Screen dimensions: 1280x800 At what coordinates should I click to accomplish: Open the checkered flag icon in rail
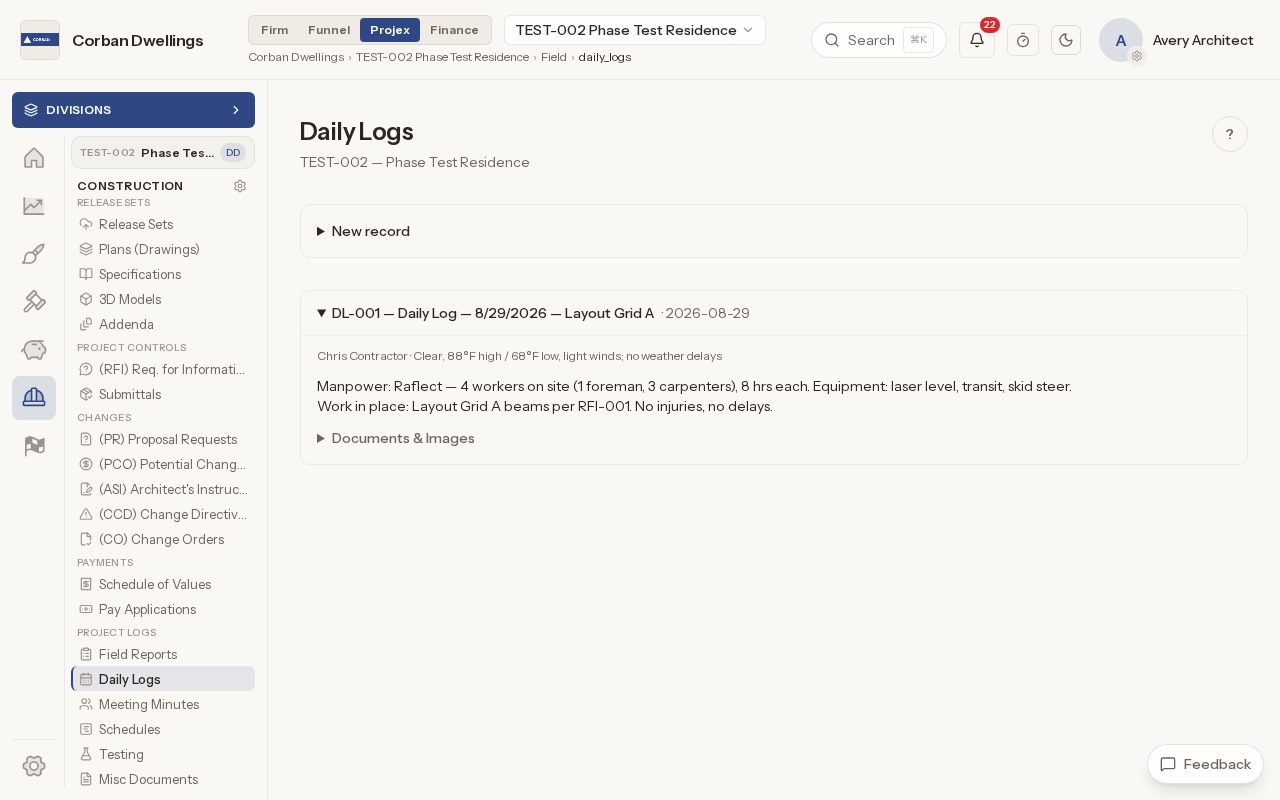[x=34, y=446]
